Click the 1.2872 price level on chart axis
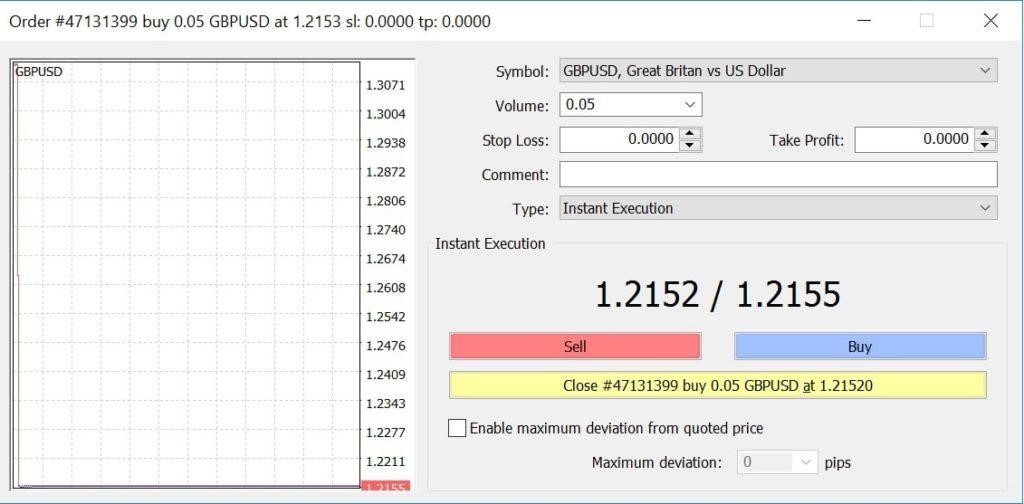This screenshot has height=504, width=1024. pos(385,172)
